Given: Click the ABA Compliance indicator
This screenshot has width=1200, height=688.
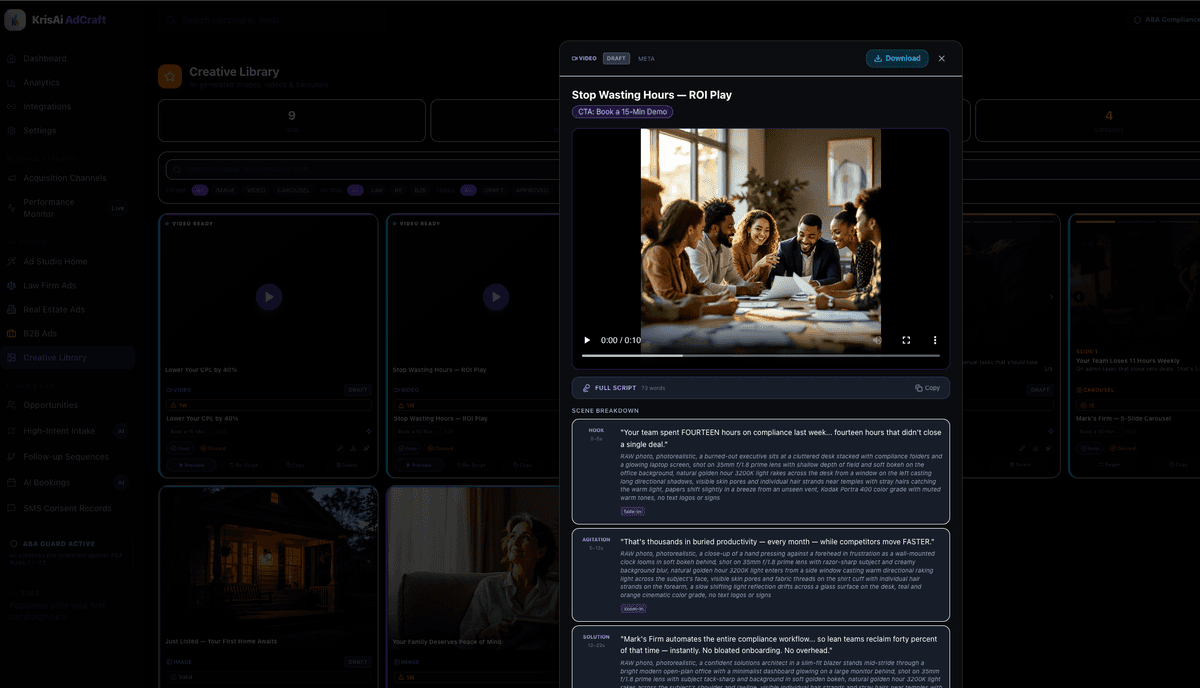Looking at the screenshot, I should [x=1166, y=20].
